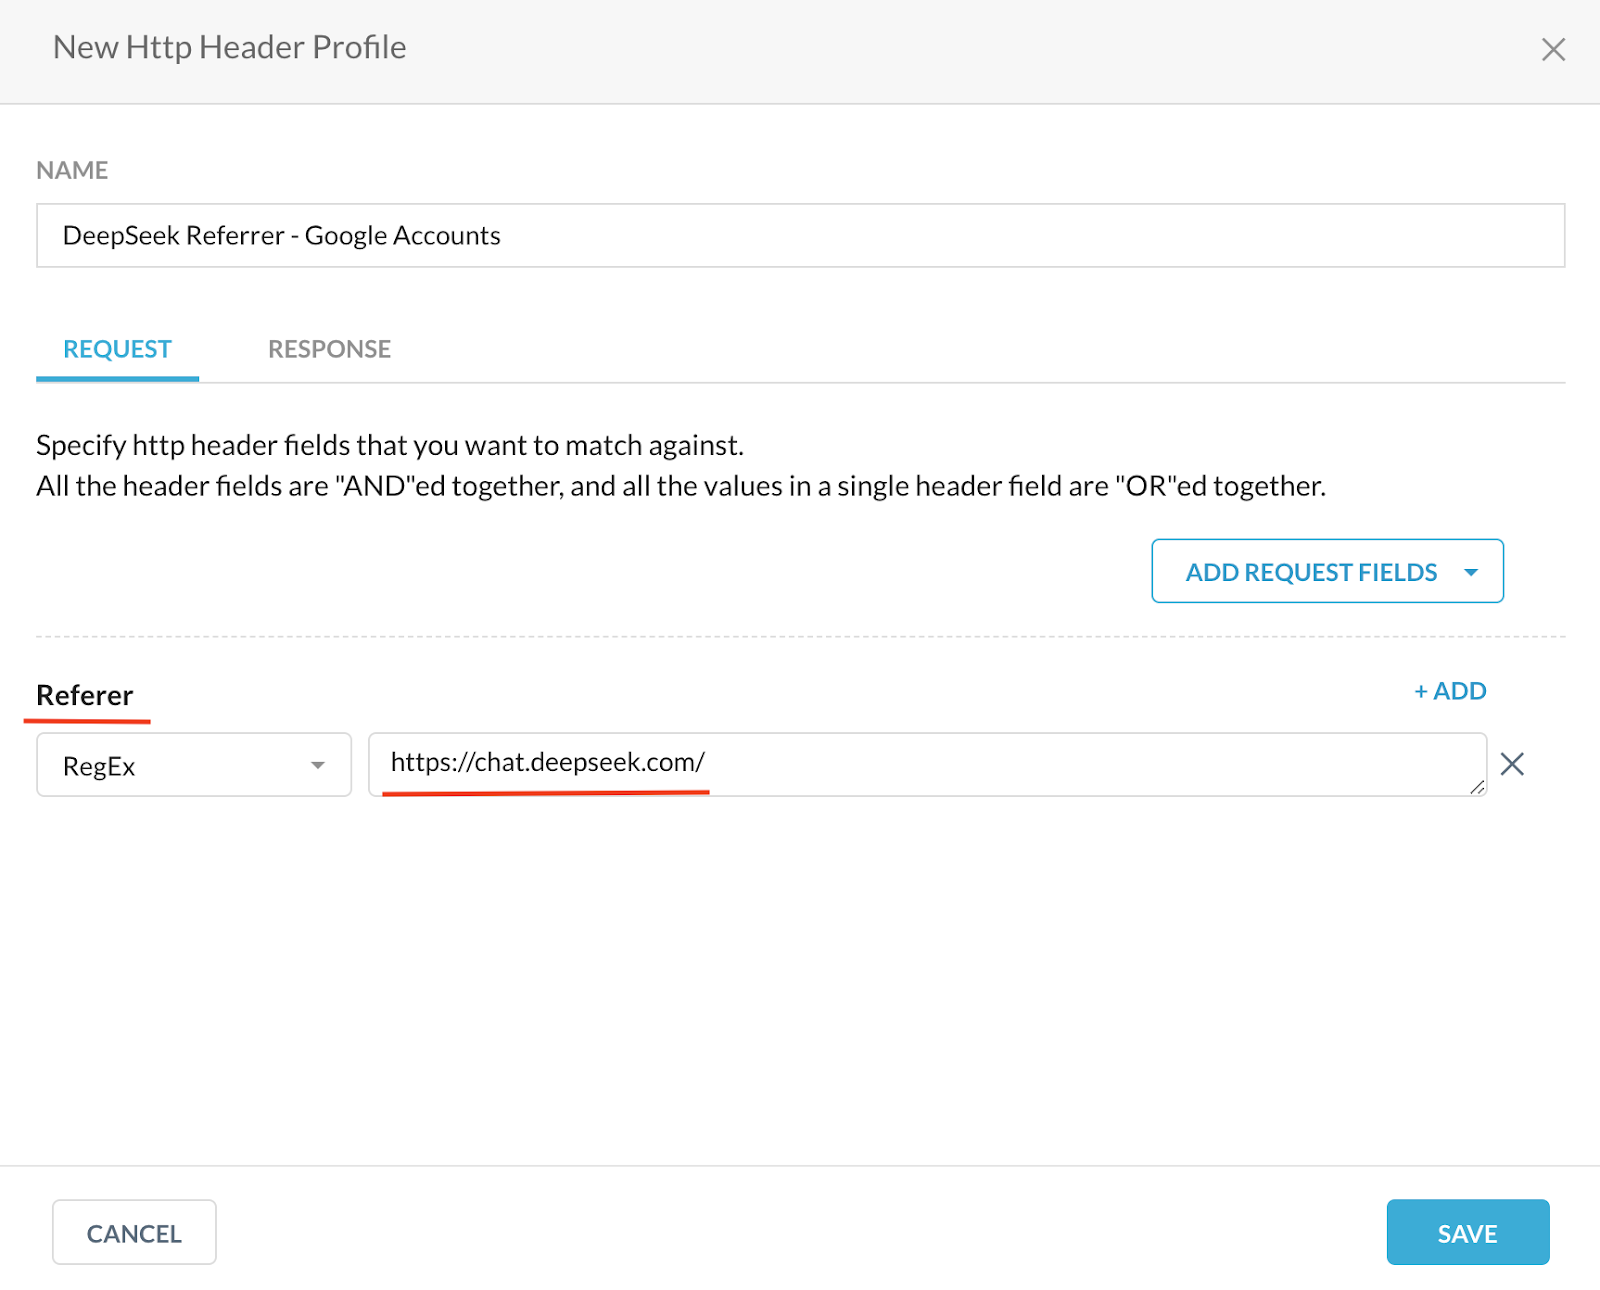Close the New Http Header Profile dialog

tap(1552, 49)
